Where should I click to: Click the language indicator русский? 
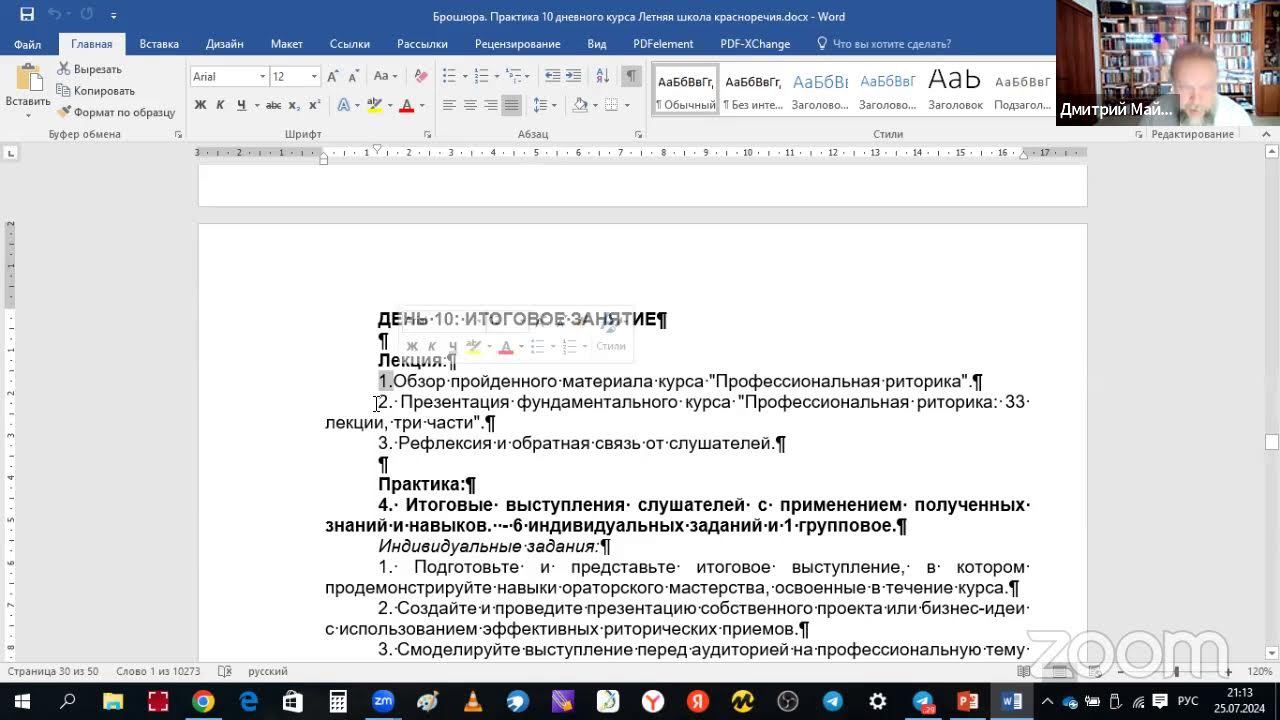[x=268, y=671]
